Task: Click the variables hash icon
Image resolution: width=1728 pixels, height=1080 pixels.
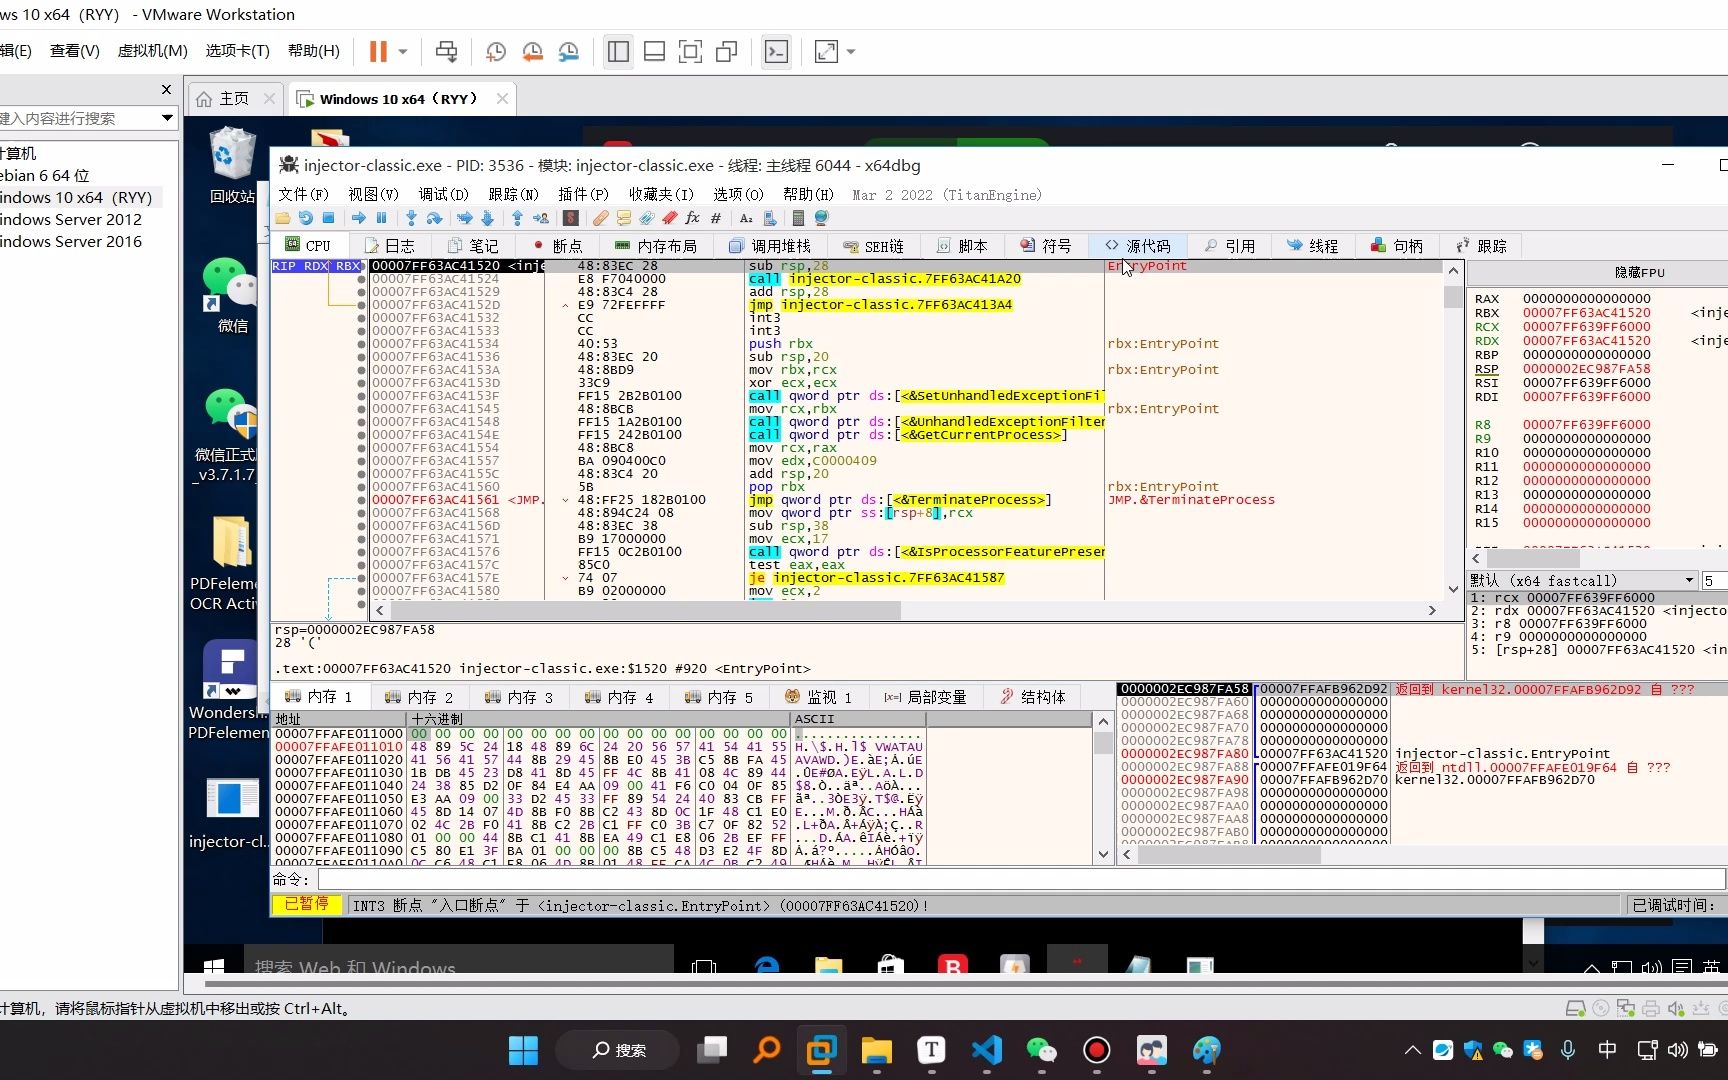Action: pyautogui.click(x=716, y=218)
